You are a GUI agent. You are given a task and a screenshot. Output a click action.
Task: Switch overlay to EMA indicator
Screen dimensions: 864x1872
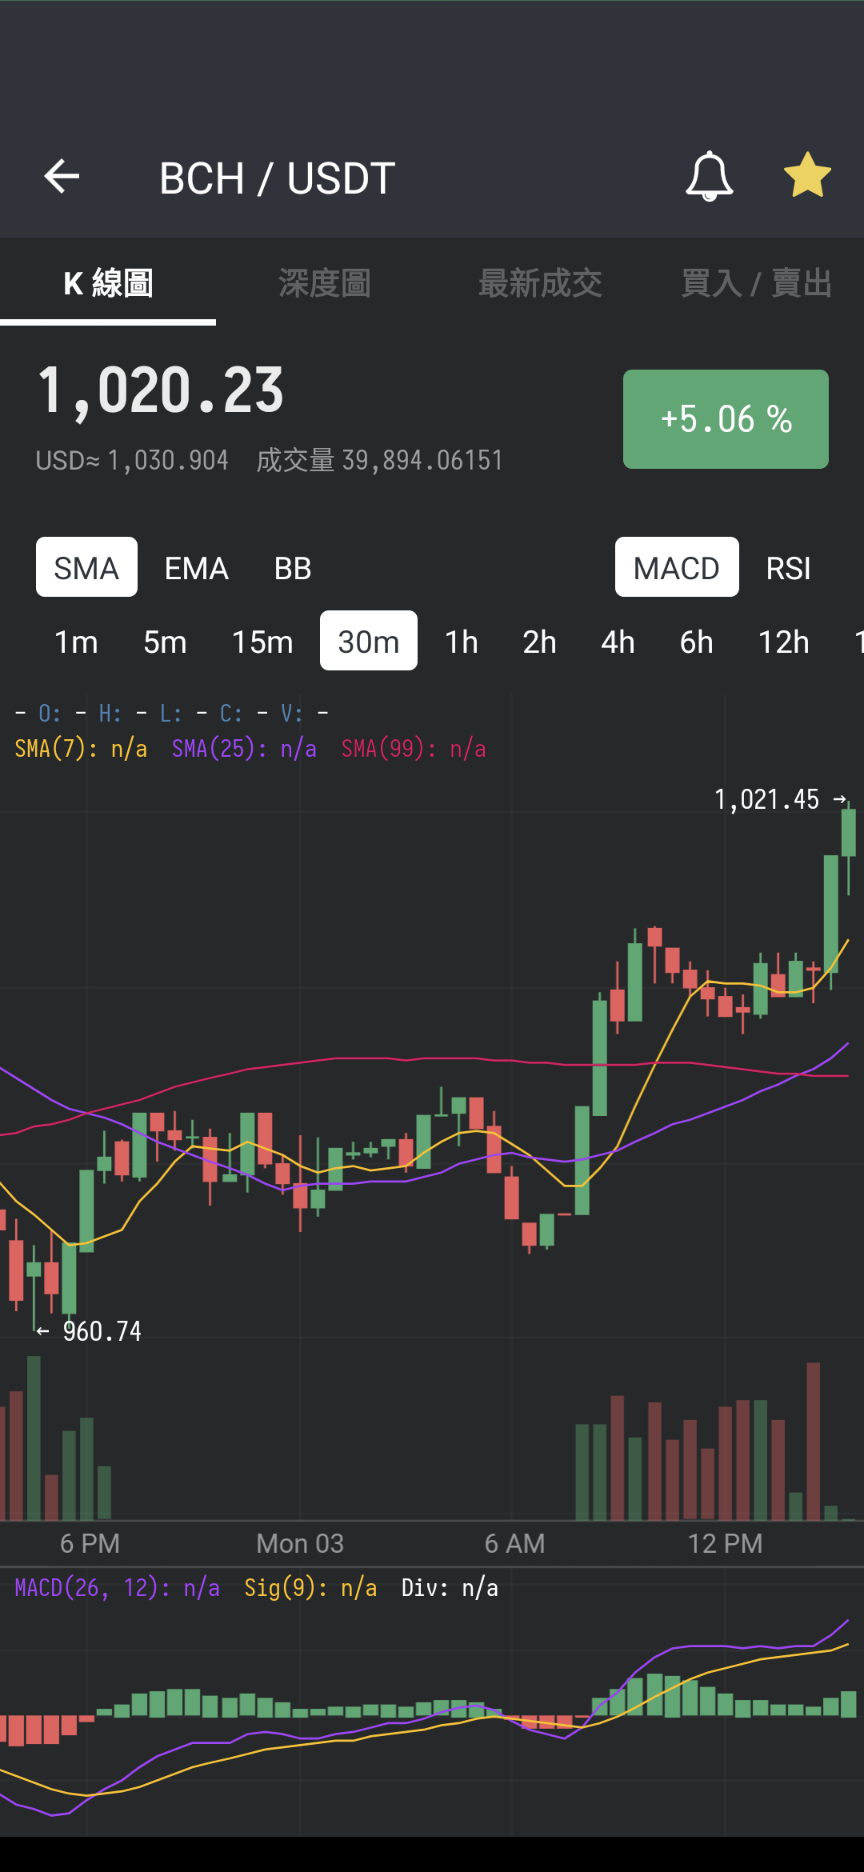[x=196, y=568]
